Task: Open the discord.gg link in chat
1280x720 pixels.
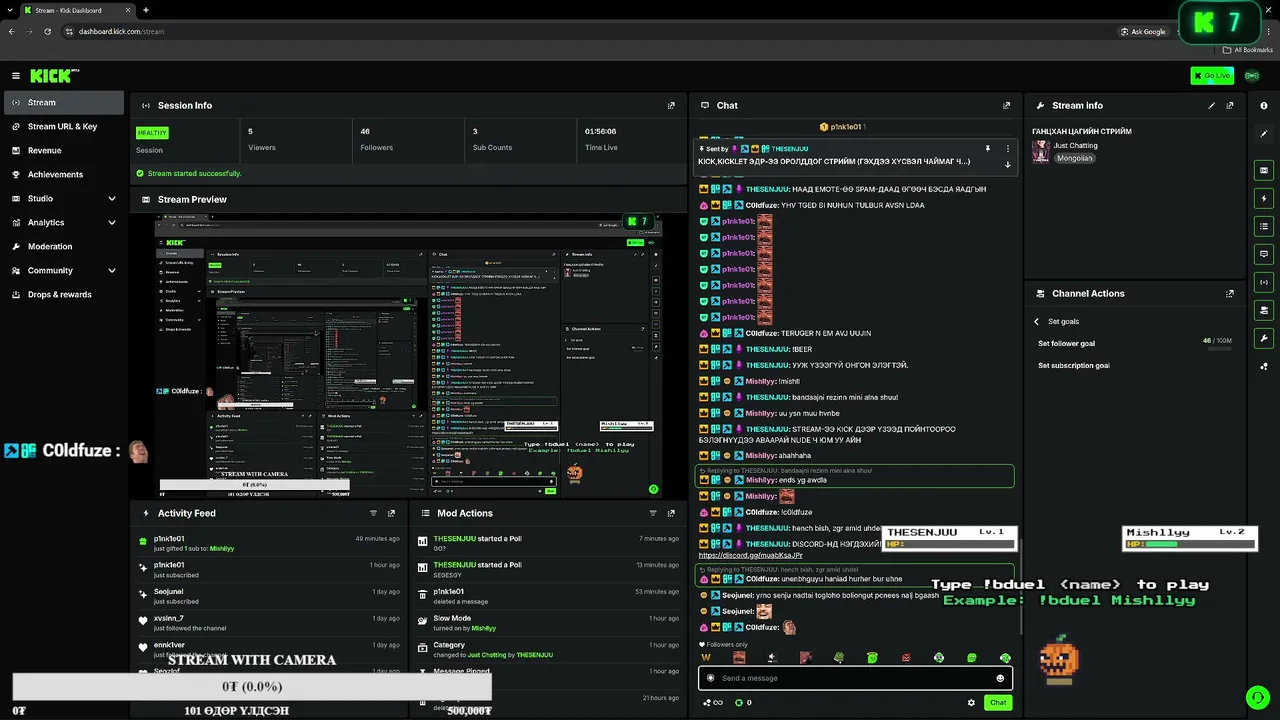Action: point(750,555)
